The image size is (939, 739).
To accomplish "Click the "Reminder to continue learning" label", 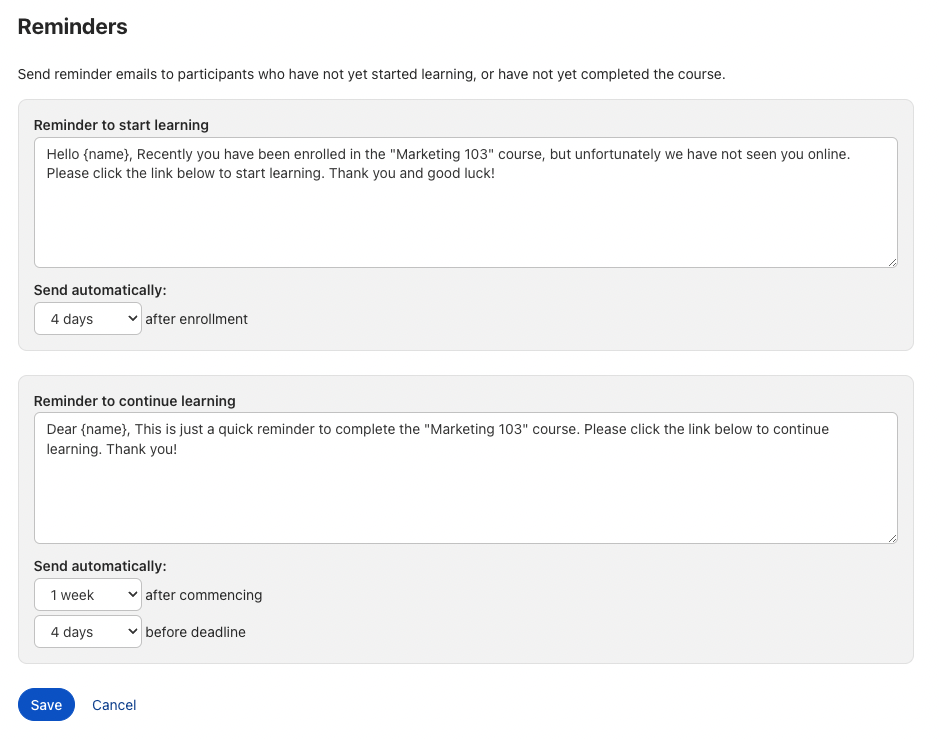I will pyautogui.click(x=134, y=401).
